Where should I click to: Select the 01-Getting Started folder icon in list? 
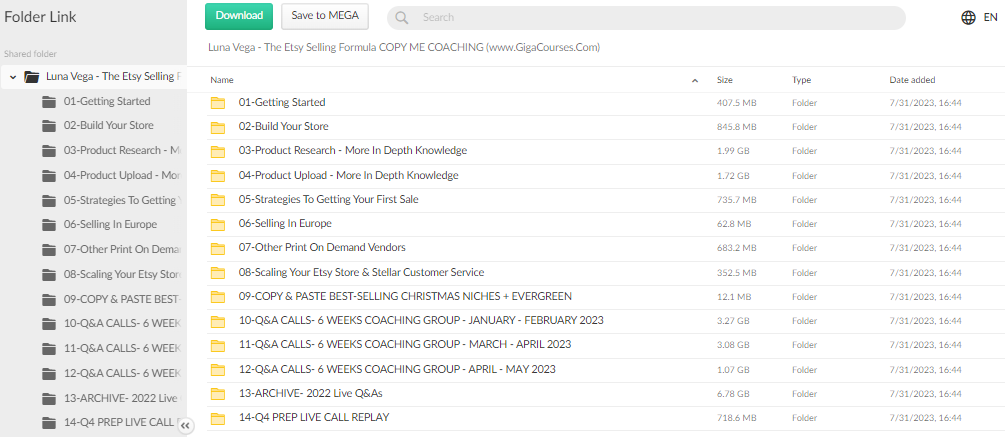click(218, 103)
